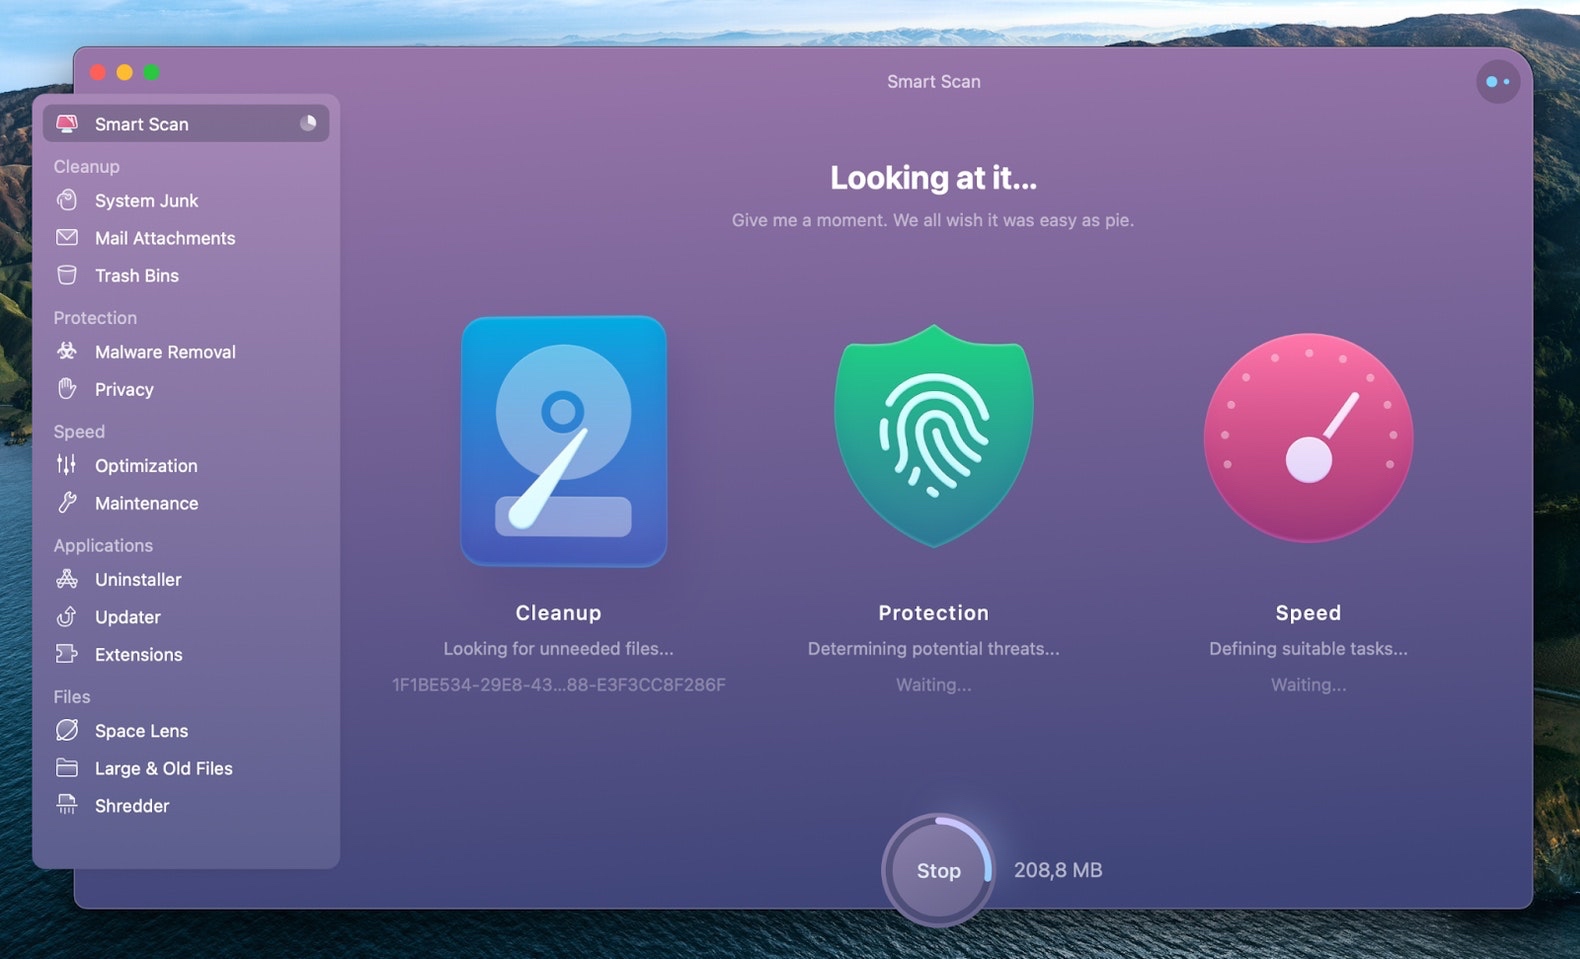Select the Shredder icon in sidebar
This screenshot has height=959, width=1580.
(67, 805)
